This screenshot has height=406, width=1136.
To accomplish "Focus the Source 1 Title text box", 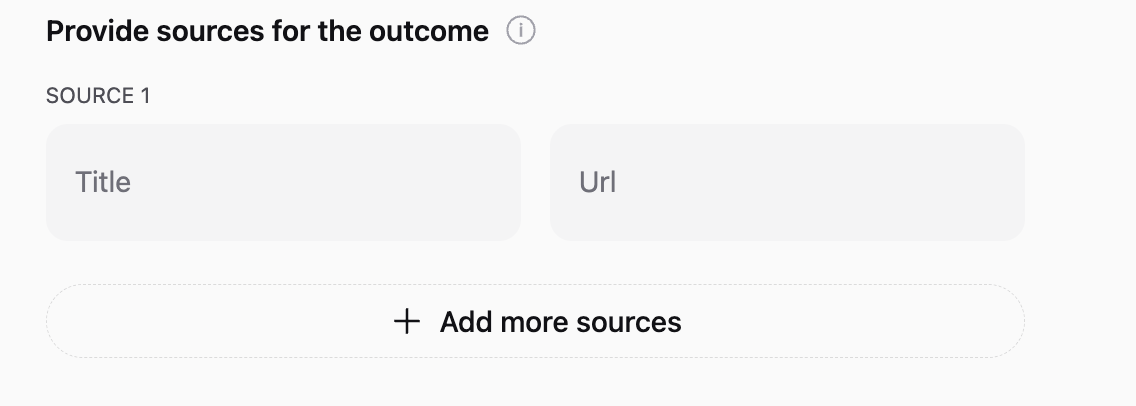I will coord(283,182).
